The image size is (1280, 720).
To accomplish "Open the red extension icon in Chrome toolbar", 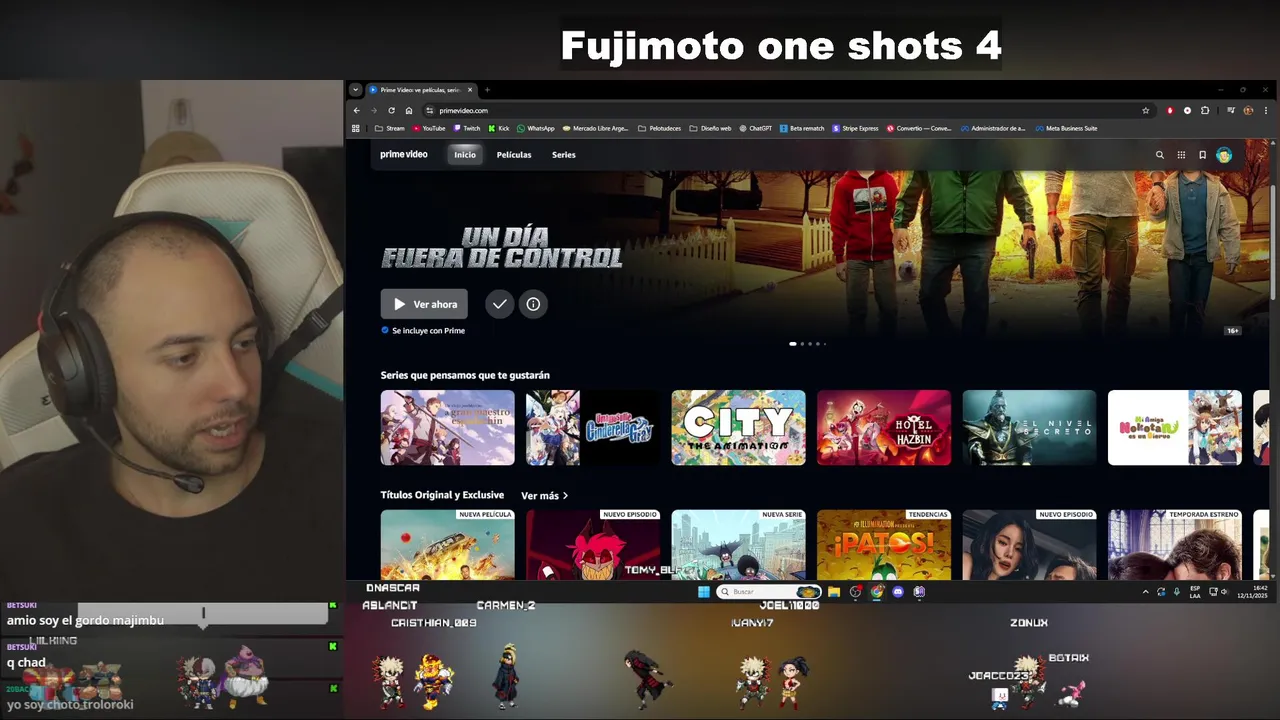I will tap(1170, 110).
